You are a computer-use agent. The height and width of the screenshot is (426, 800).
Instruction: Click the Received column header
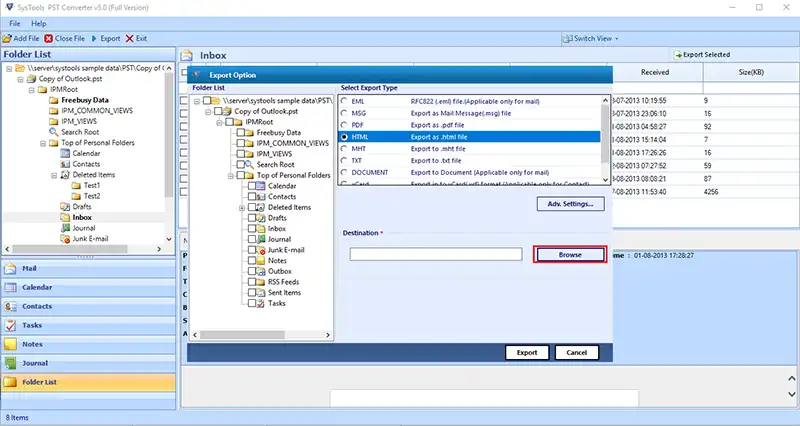[655, 72]
